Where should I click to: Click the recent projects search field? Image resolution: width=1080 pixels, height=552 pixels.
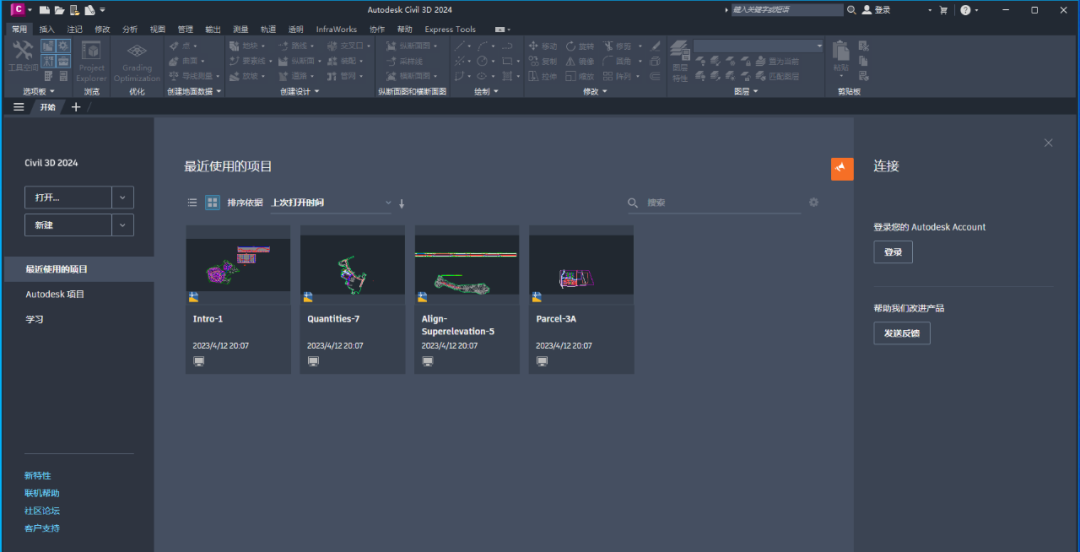click(x=720, y=203)
